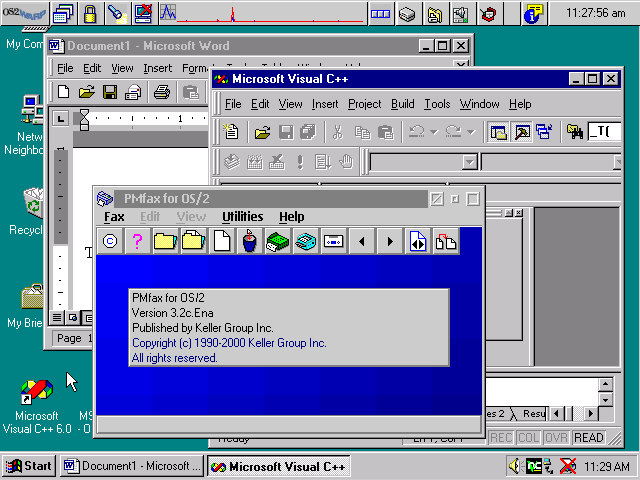640x480 pixels.
Task: Toggle the Output window hammer button in Visual C++
Action: click(522, 132)
